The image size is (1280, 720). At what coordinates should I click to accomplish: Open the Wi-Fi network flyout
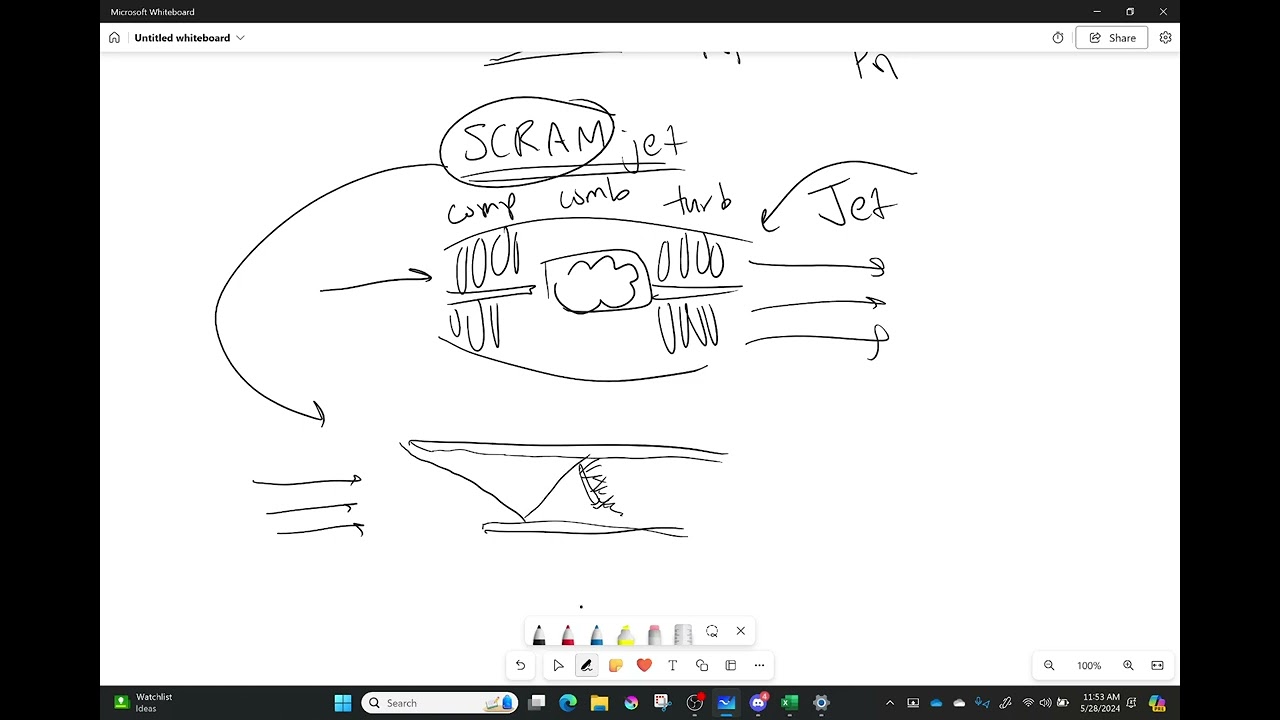click(x=1028, y=703)
